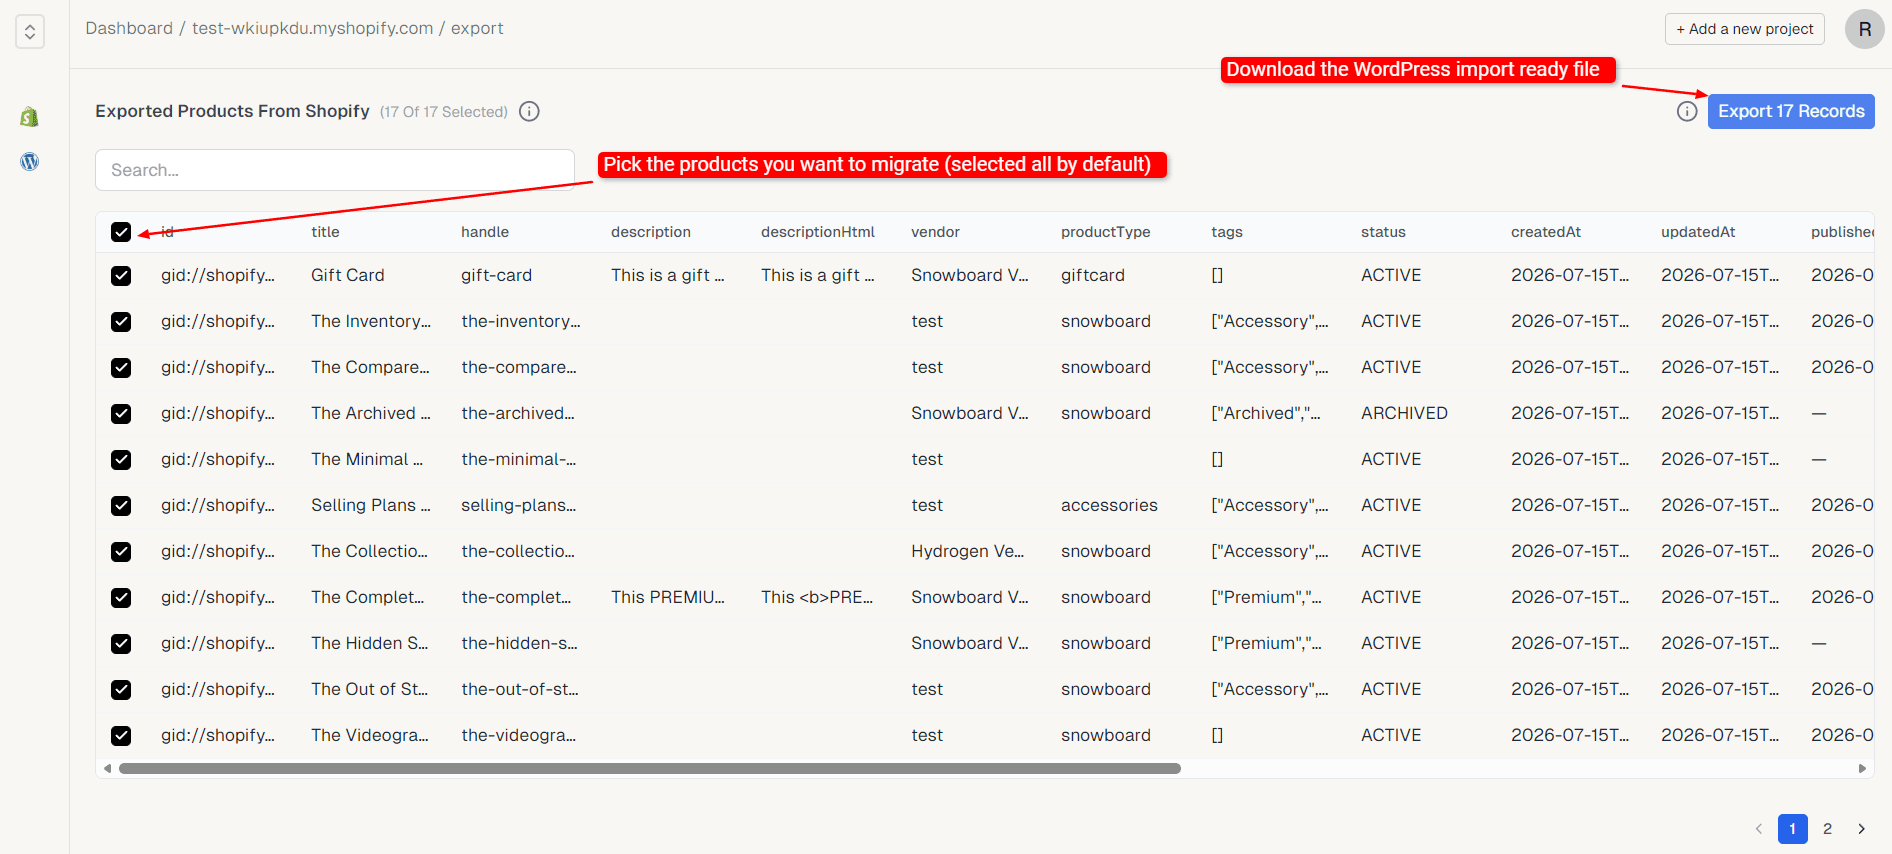
Task: Click the tags column header
Action: pos(1227,232)
